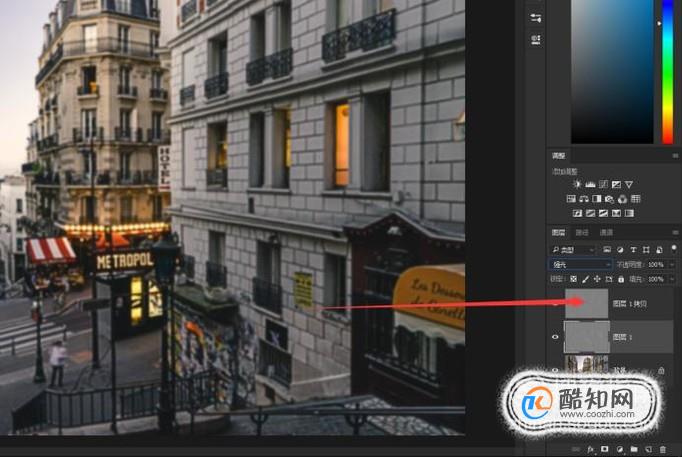Image resolution: width=682 pixels, height=457 pixels.
Task: Switch to the 图层 (Layers) tab
Action: click(x=558, y=233)
